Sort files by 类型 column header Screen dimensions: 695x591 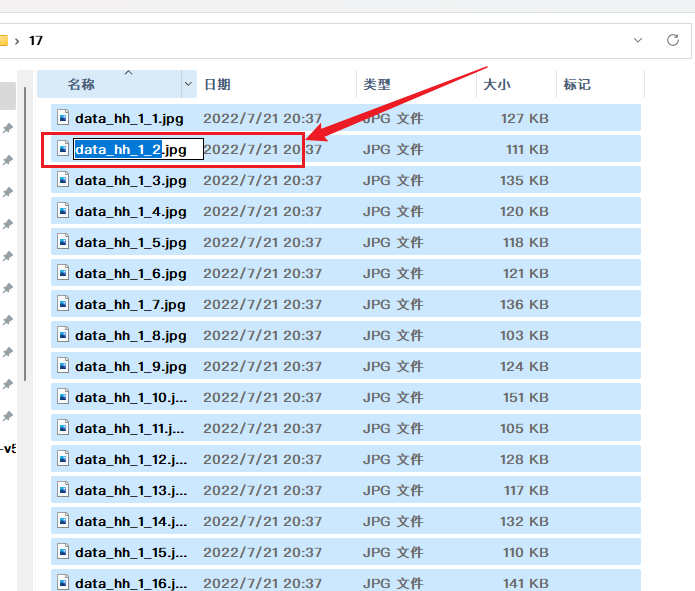(377, 84)
